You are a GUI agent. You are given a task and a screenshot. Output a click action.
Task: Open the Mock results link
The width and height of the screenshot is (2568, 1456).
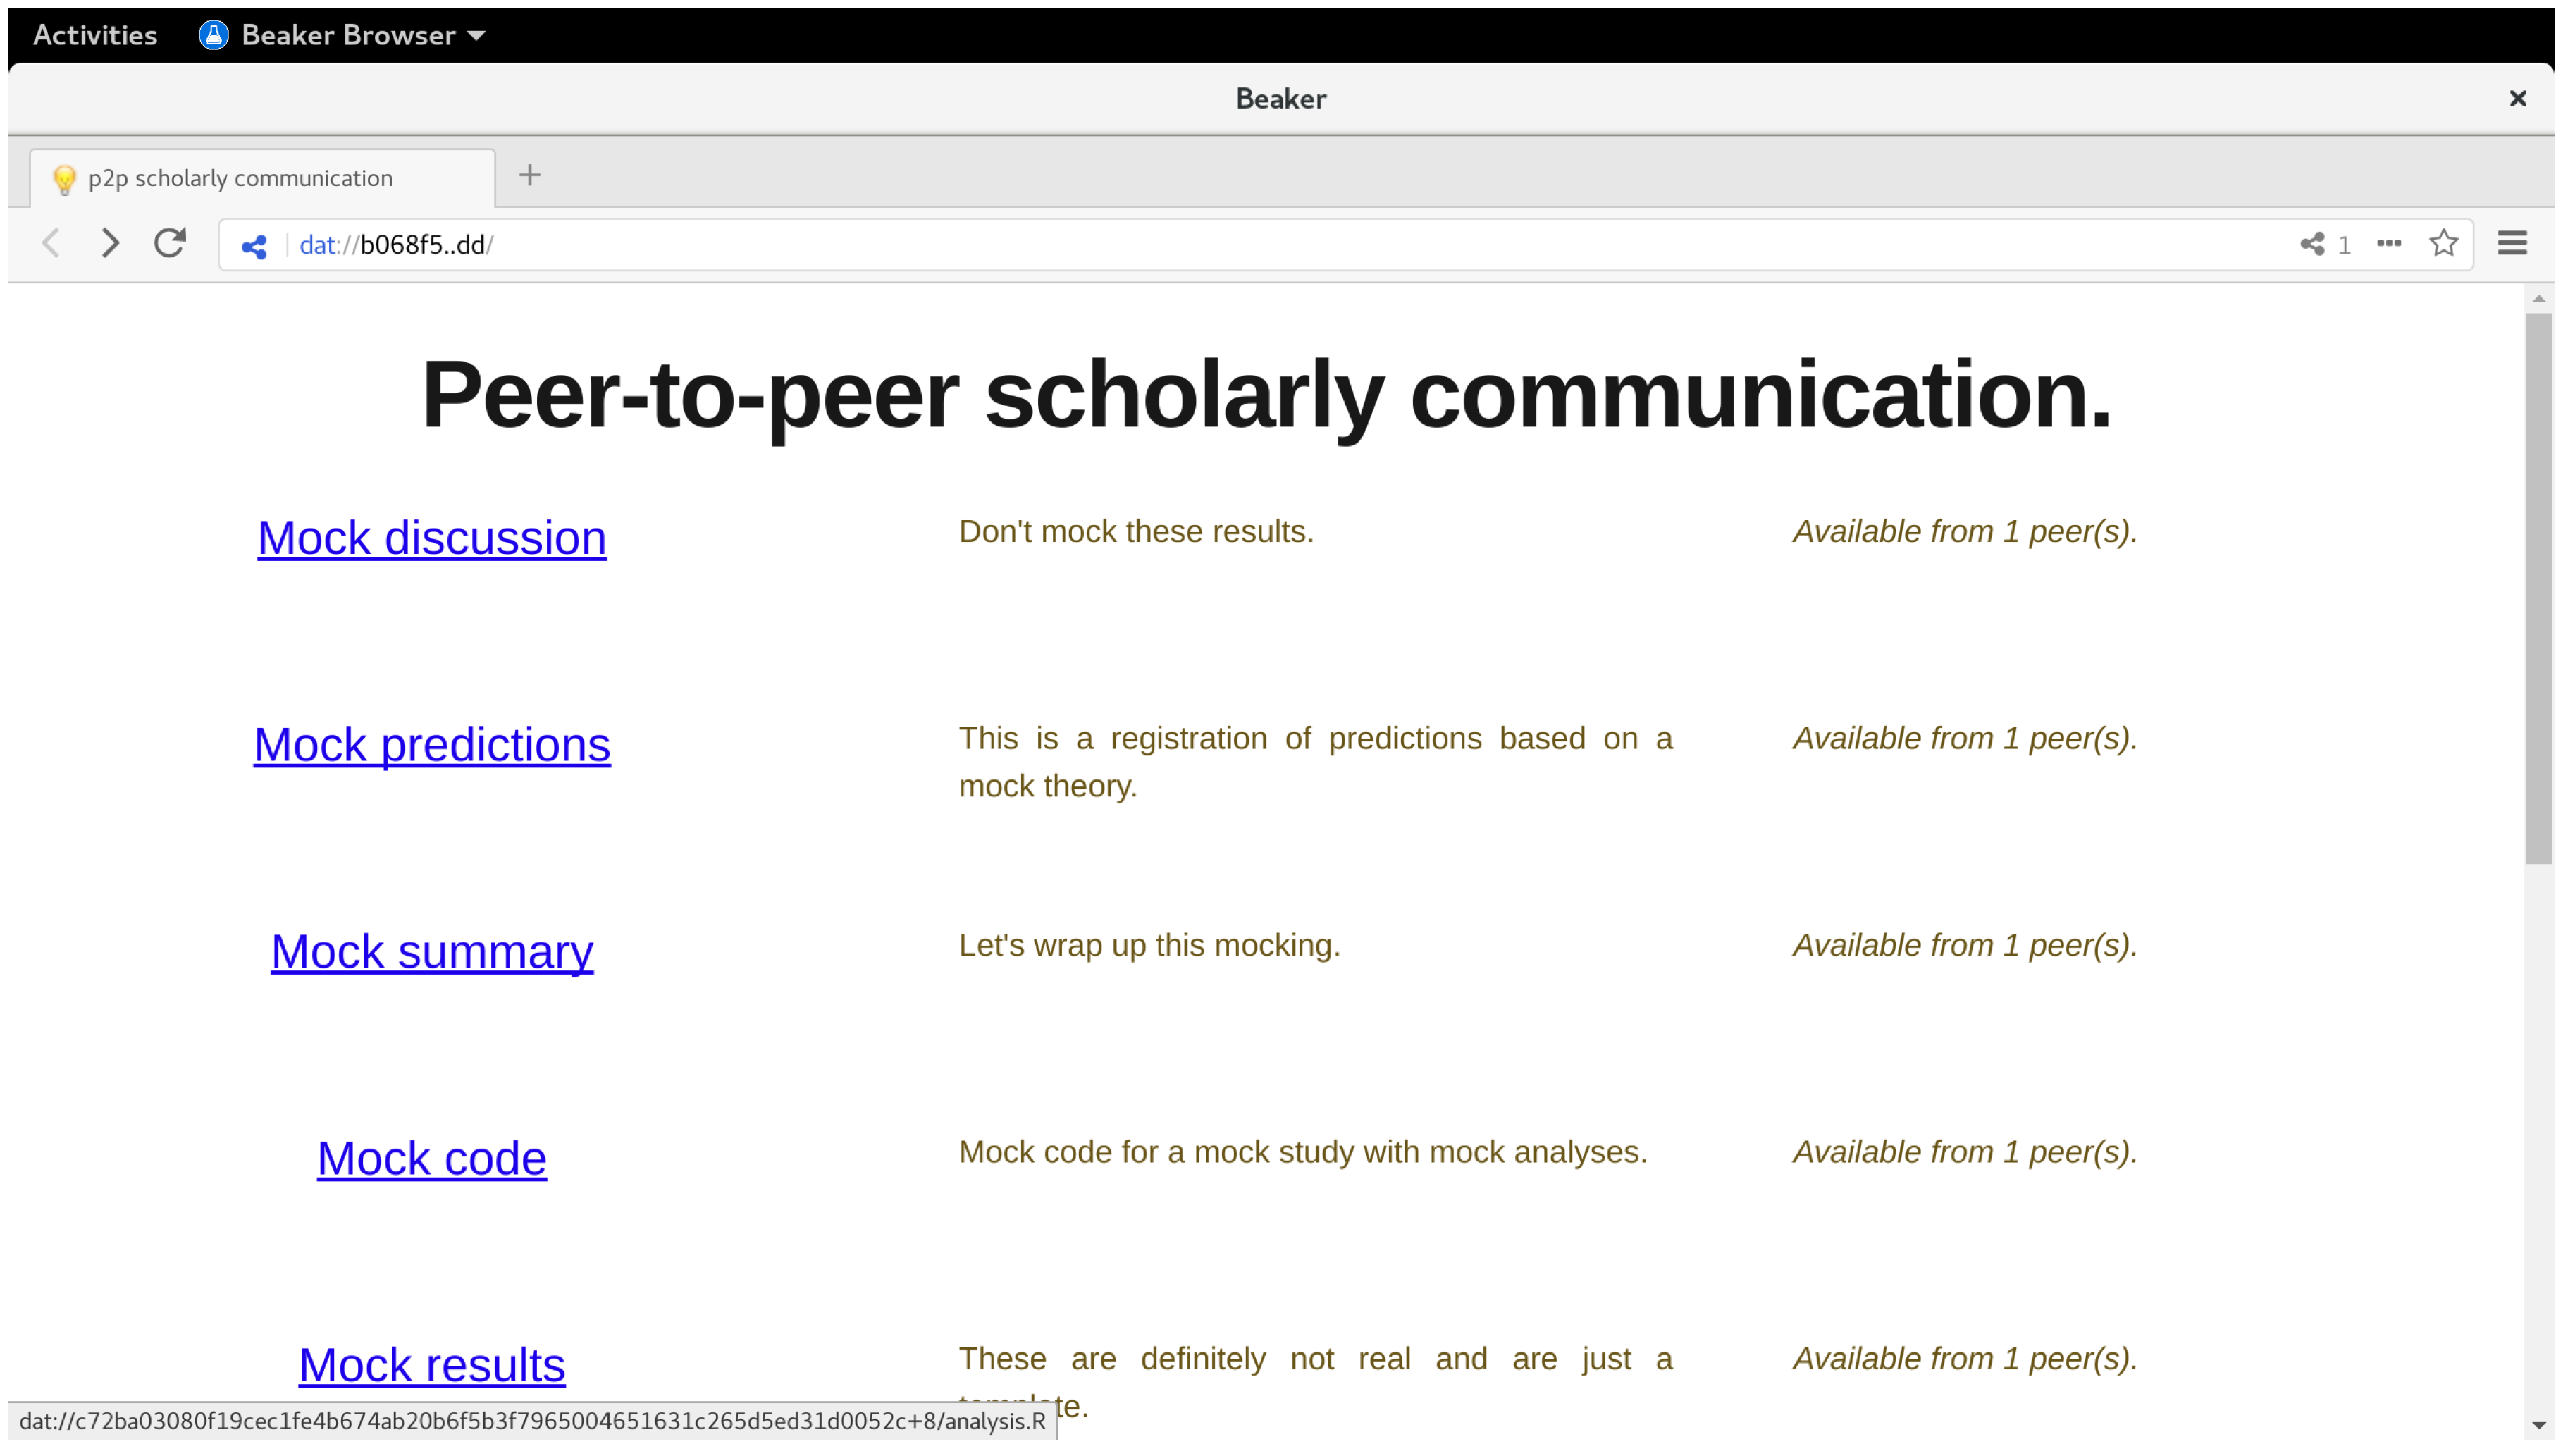click(432, 1366)
